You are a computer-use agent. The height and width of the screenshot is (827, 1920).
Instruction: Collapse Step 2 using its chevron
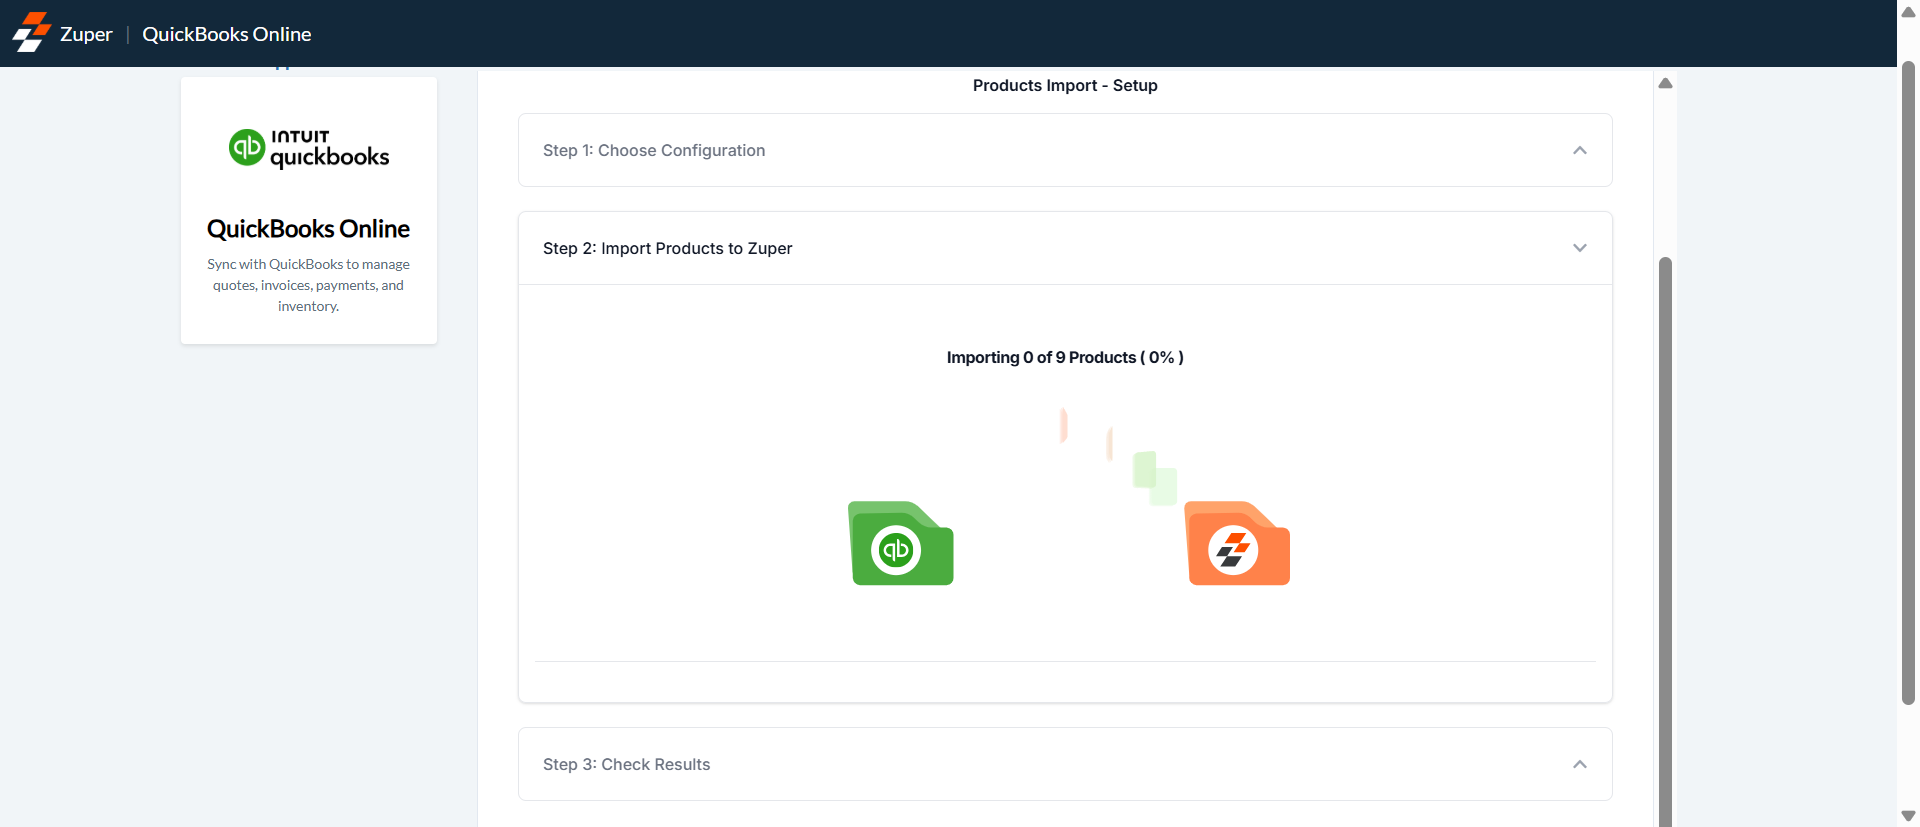[x=1580, y=248]
